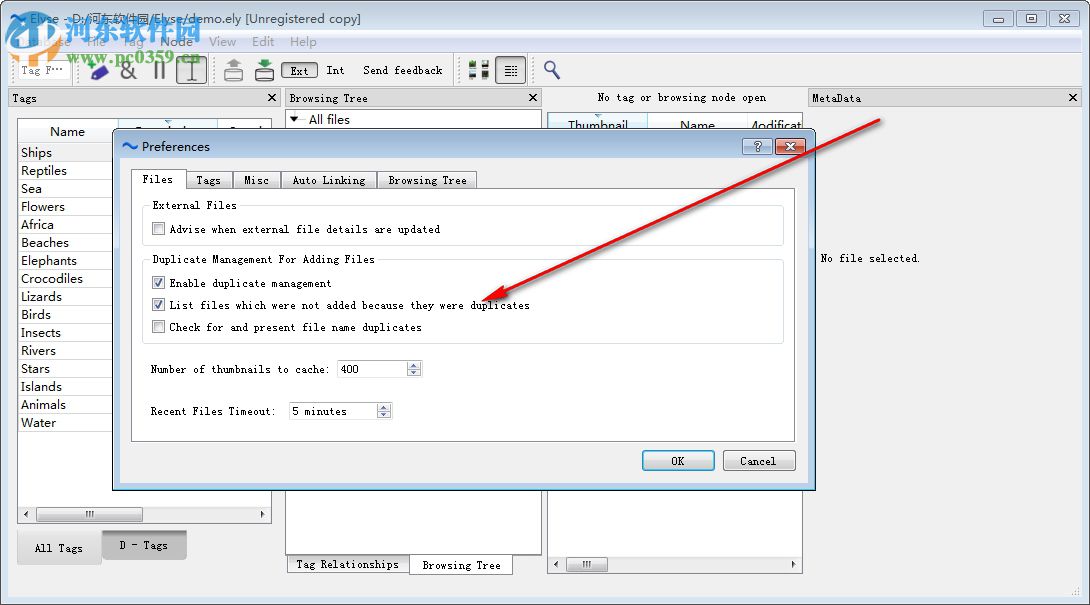Close the MetaData panel

[1073, 97]
